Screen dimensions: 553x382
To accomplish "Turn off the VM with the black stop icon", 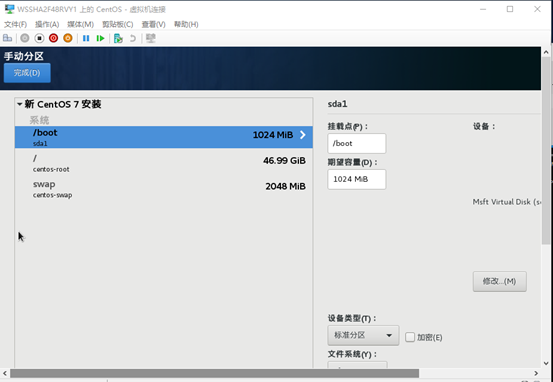I will pyautogui.click(x=39, y=38).
